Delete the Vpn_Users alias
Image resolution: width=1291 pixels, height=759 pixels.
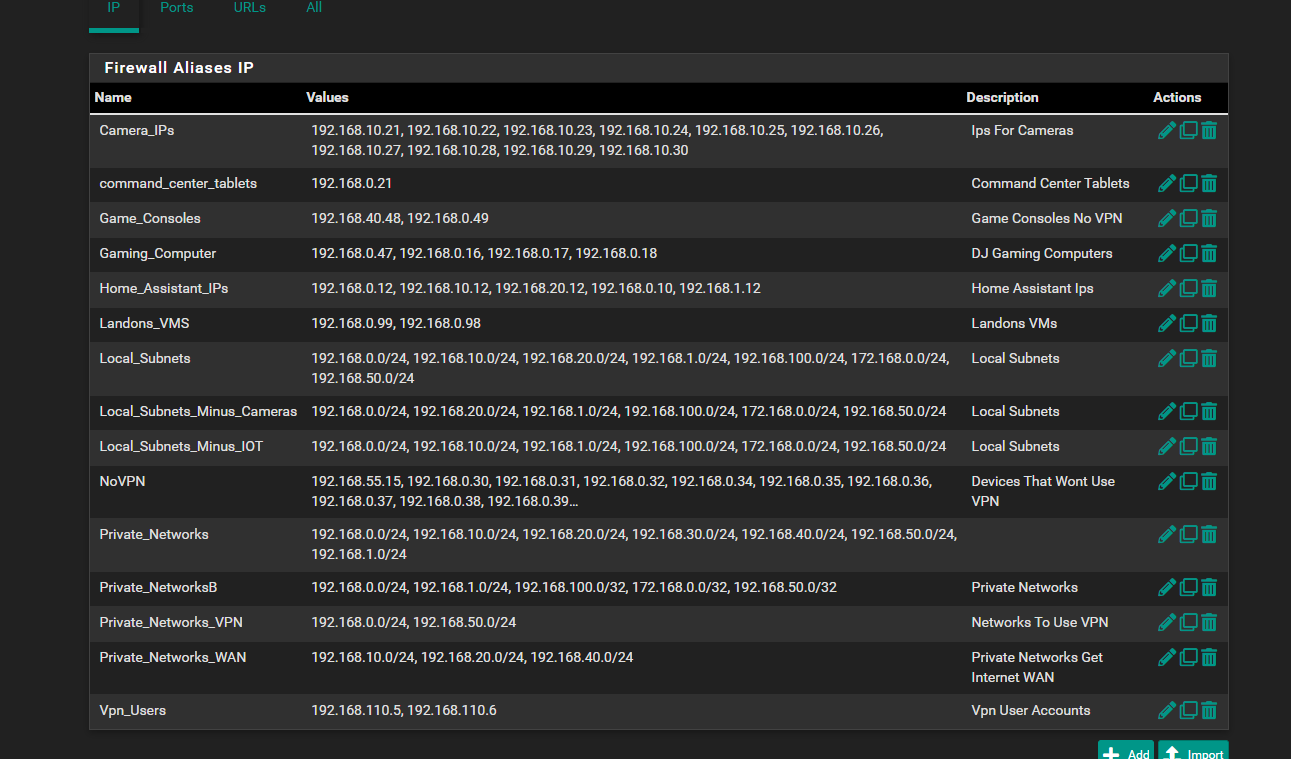tap(1209, 710)
